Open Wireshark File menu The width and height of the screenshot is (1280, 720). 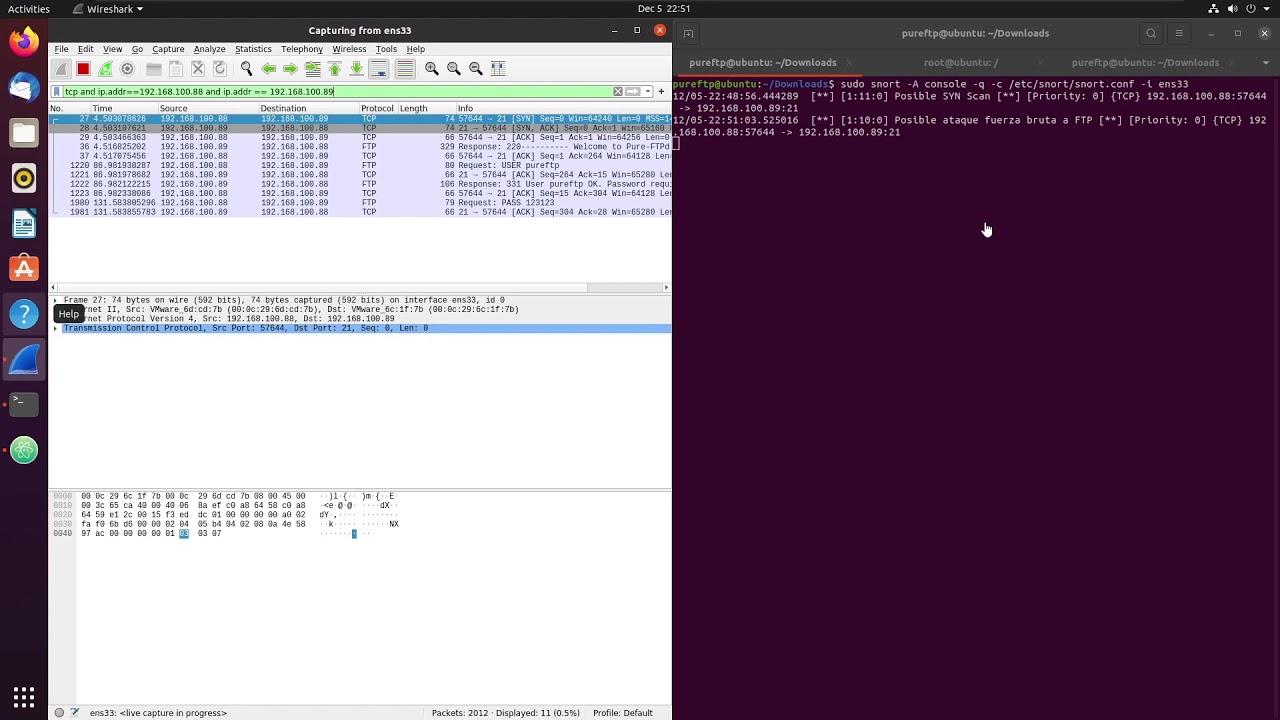pyautogui.click(x=61, y=49)
